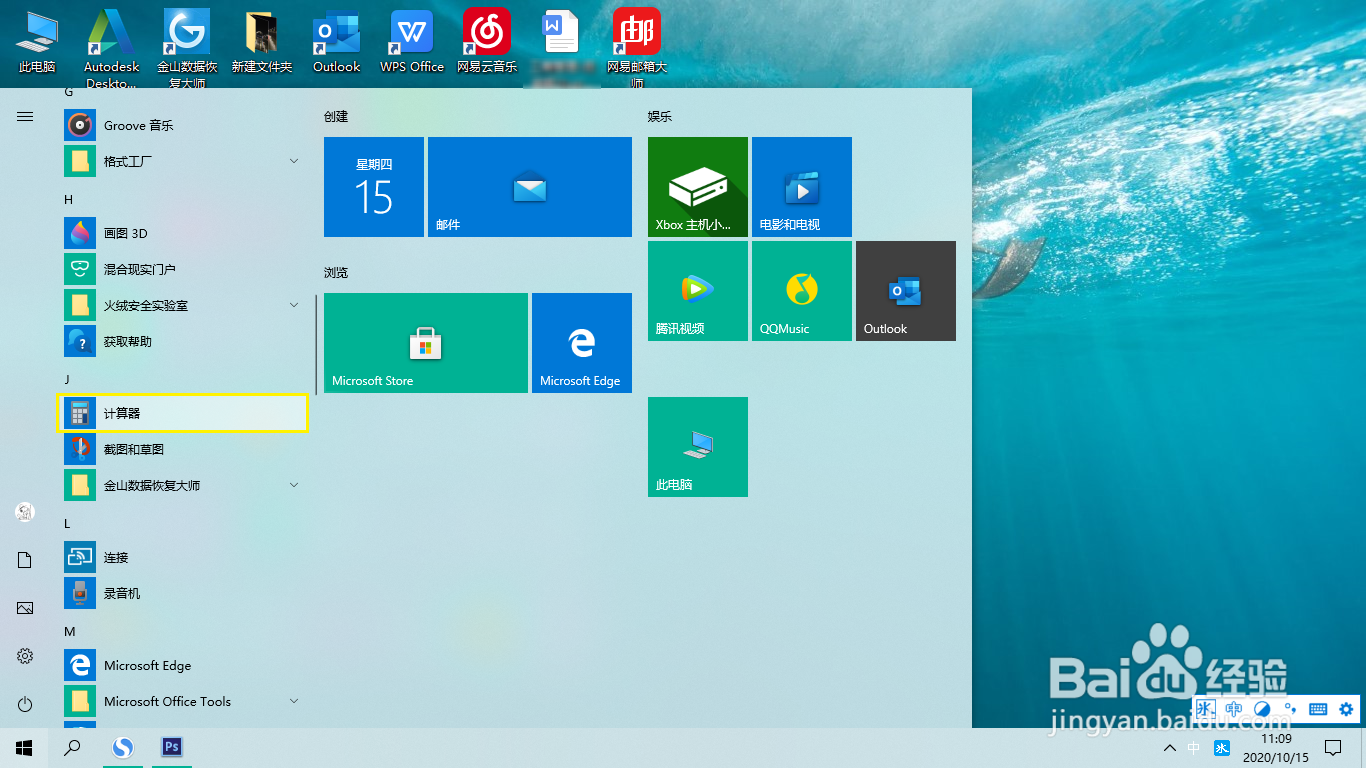Screen dimensions: 1366x768
Task: Open the QQMusic tile
Action: coord(802,291)
